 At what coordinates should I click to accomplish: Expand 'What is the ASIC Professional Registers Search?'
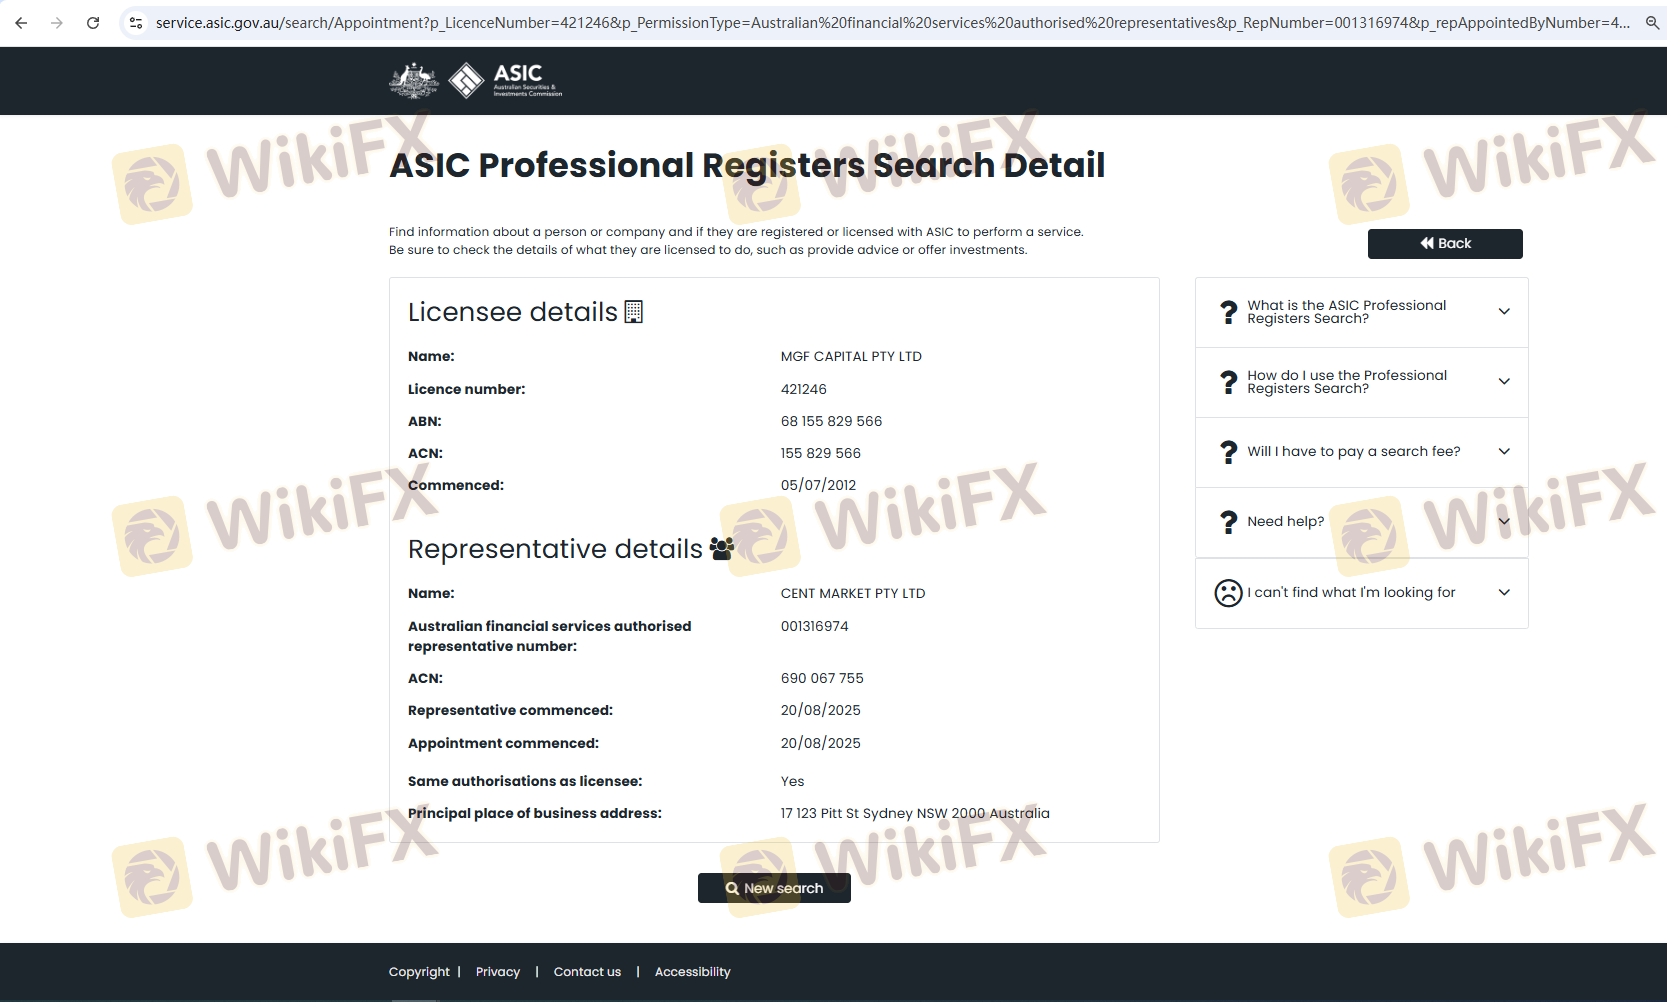[1361, 312]
